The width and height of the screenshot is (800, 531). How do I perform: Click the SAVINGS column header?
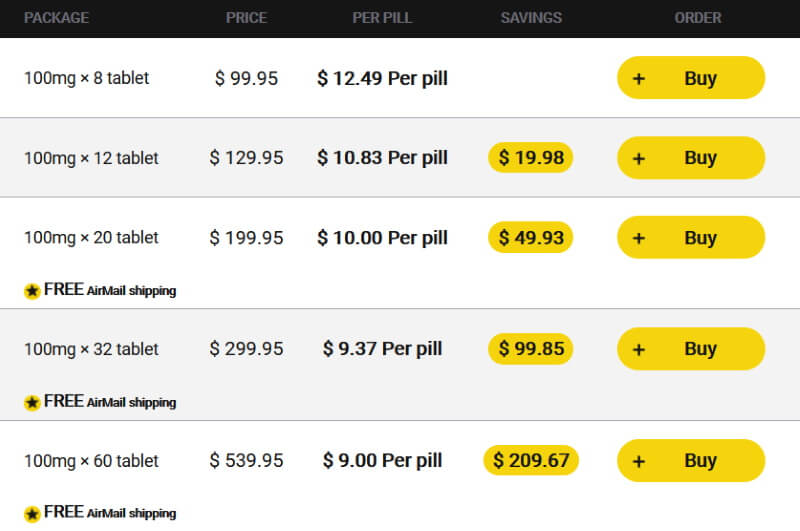[x=531, y=18]
